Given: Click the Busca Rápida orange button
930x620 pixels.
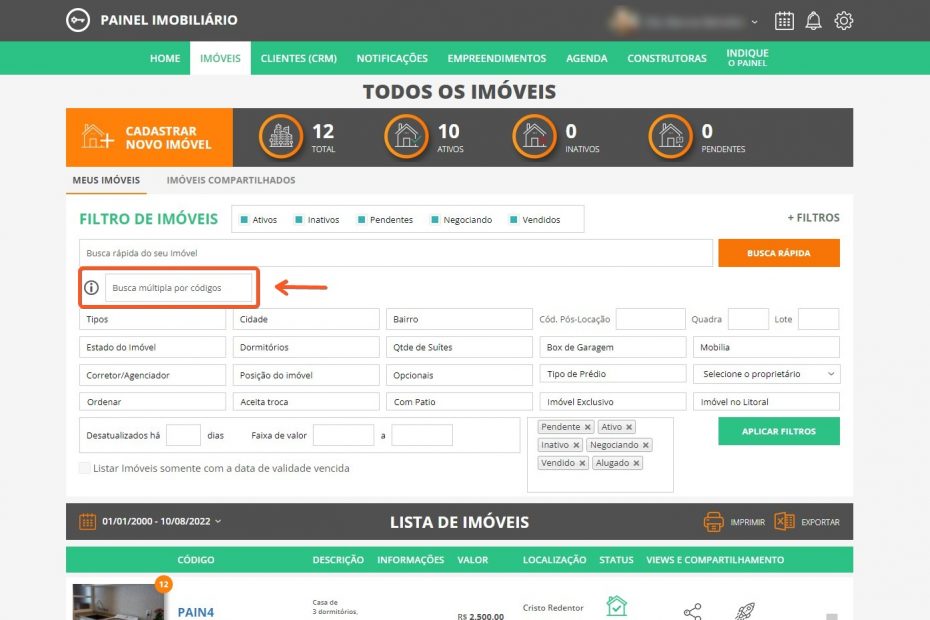Looking at the screenshot, I should [x=778, y=253].
